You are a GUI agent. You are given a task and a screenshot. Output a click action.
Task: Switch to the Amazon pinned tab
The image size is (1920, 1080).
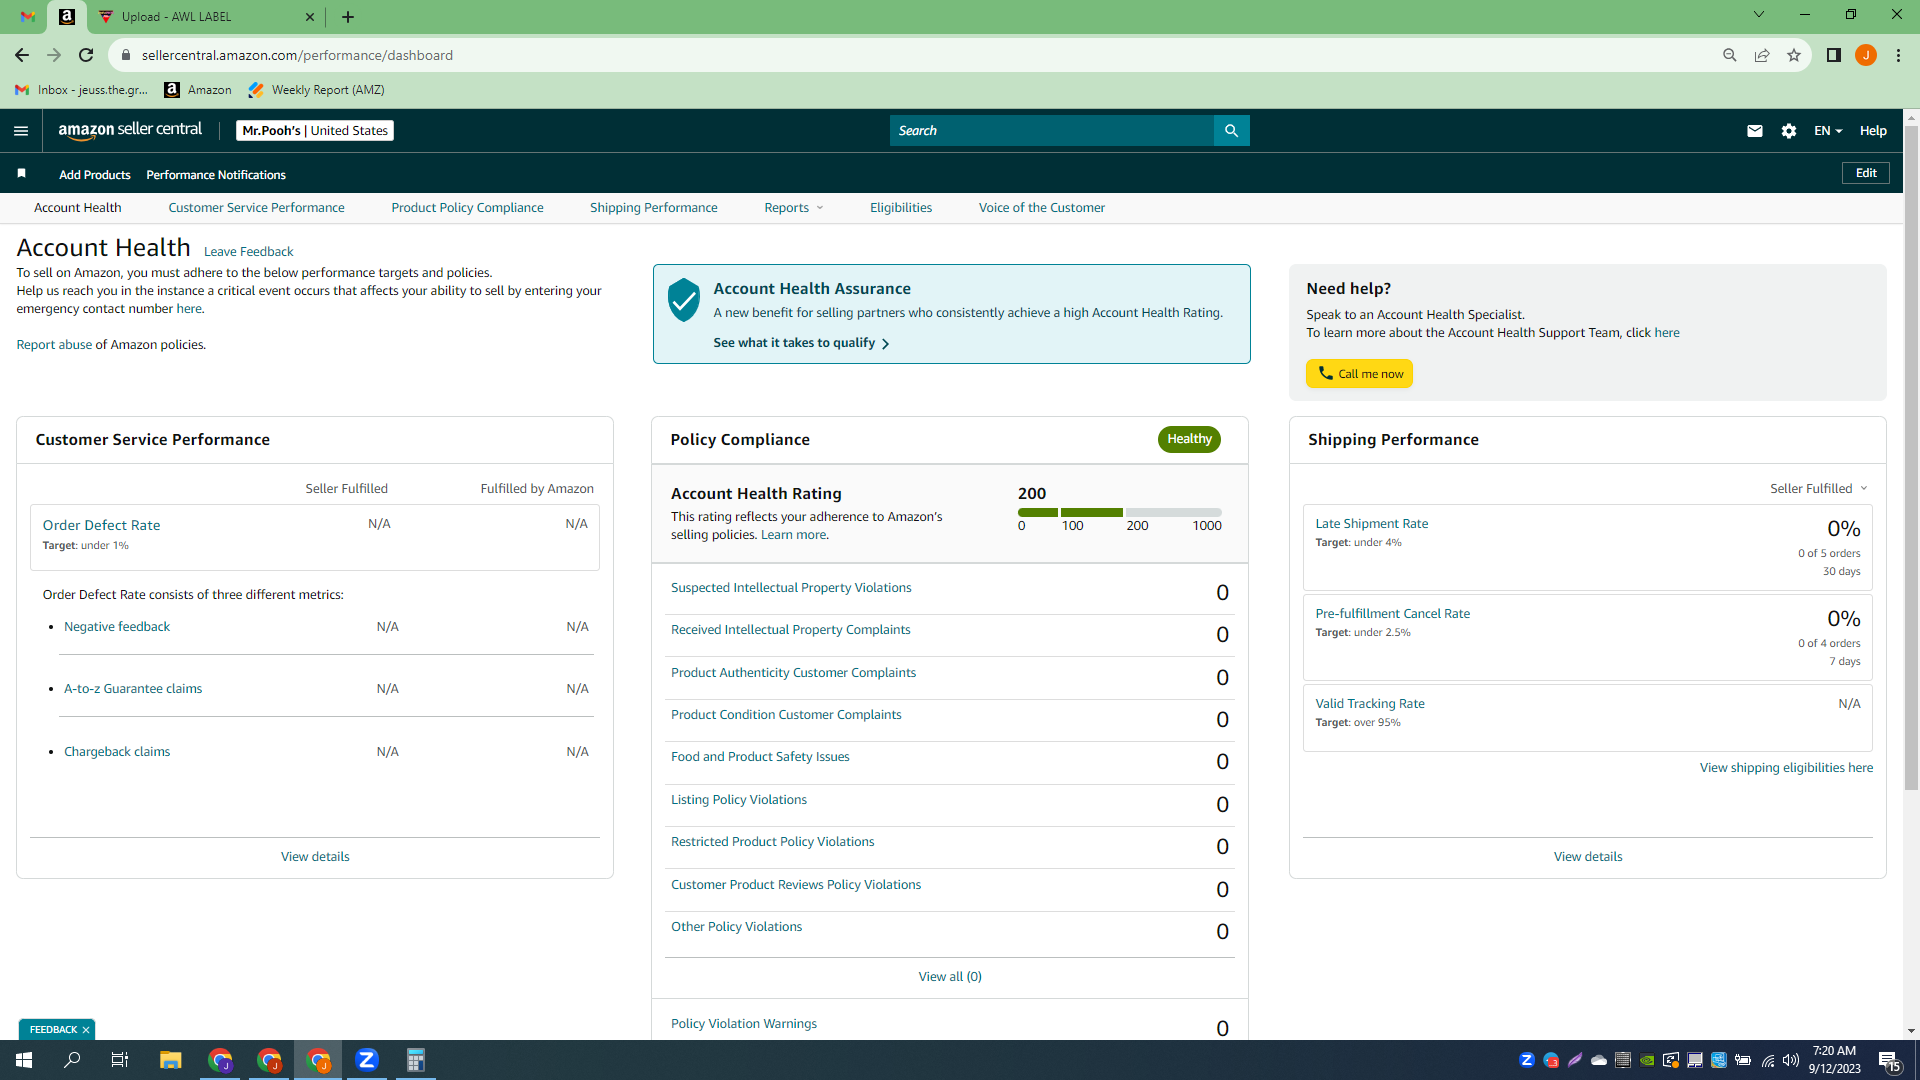pos(67,17)
